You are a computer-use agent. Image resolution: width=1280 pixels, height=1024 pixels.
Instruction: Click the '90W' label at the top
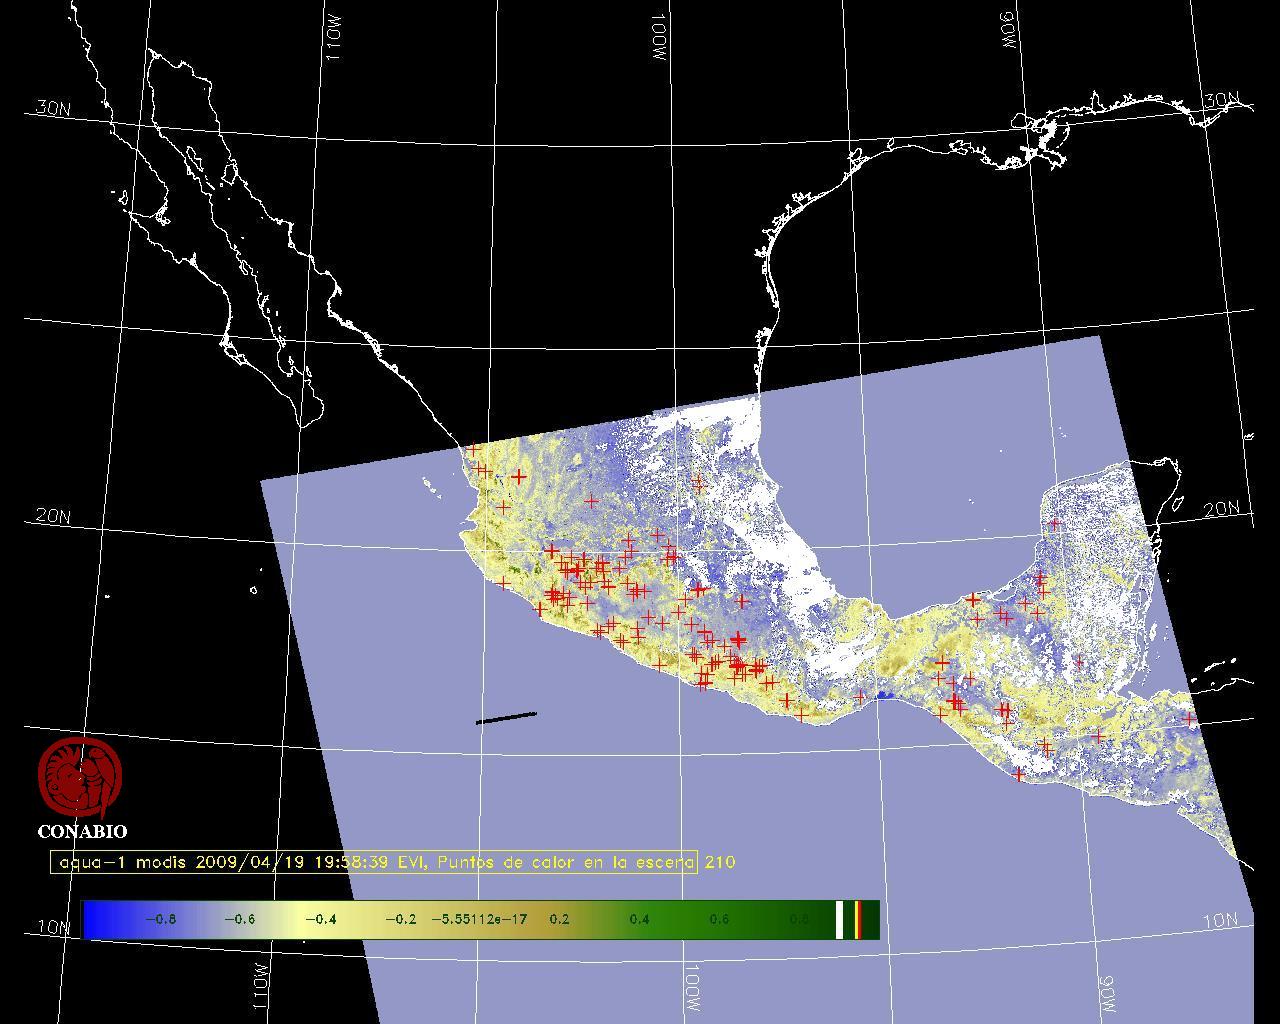pyautogui.click(x=1008, y=30)
